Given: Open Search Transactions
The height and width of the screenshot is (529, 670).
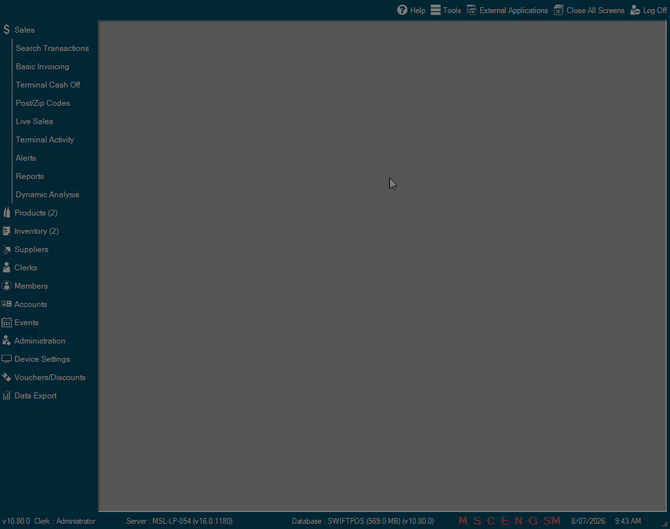Looking at the screenshot, I should point(52,48).
